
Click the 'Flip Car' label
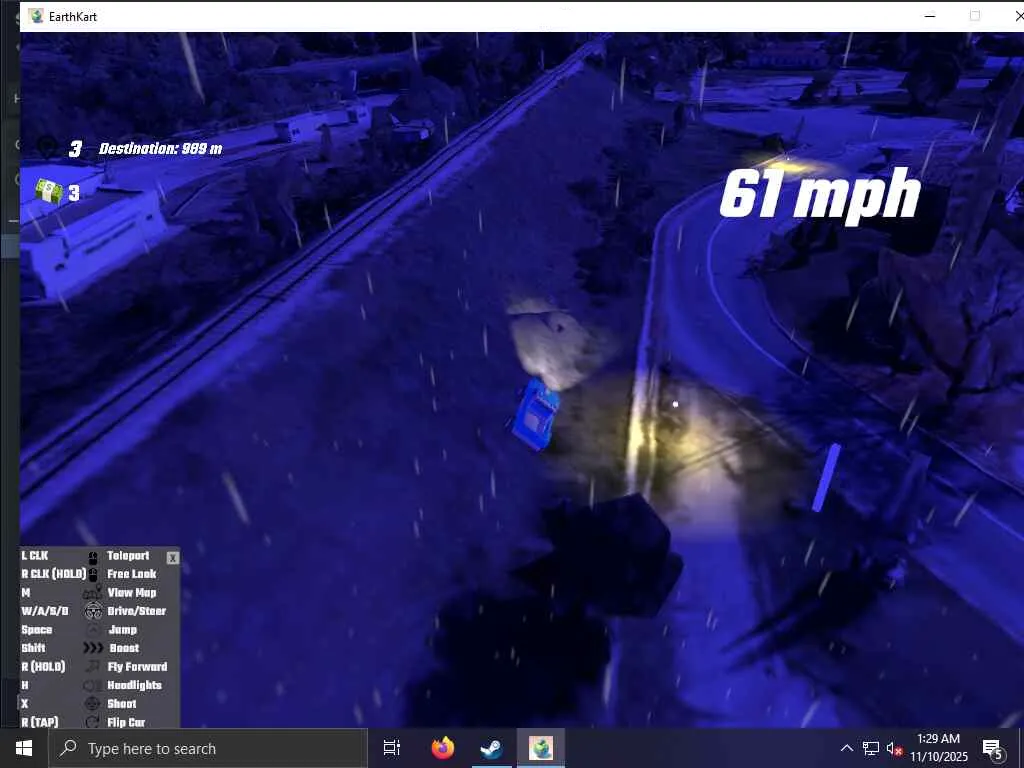(126, 722)
